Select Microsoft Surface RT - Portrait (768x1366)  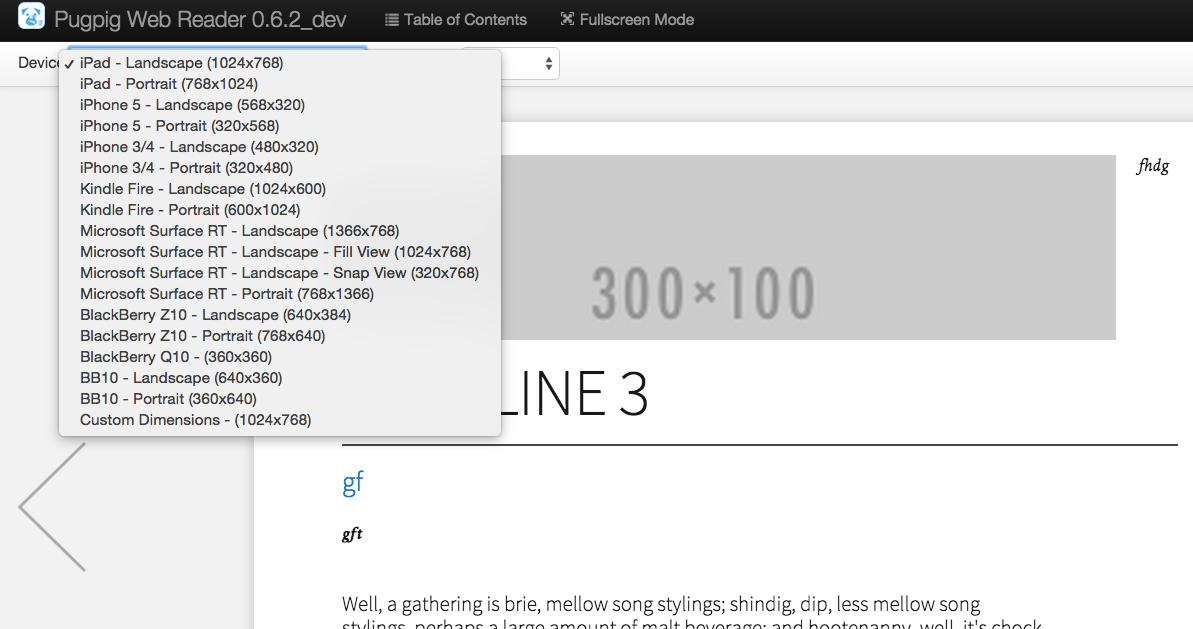279,294
